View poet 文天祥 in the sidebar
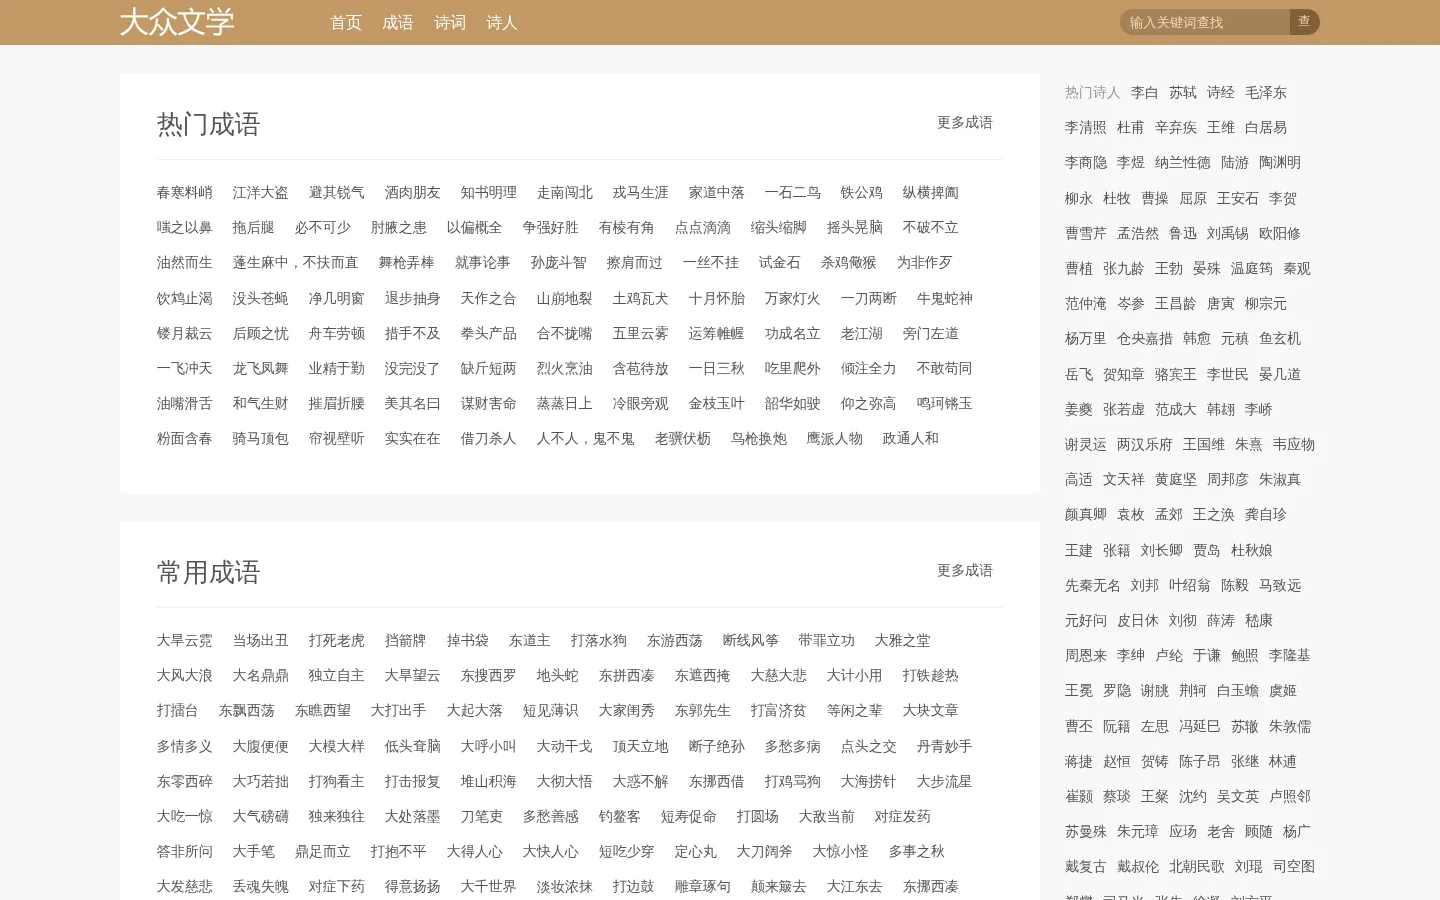This screenshot has height=900, width=1440. tap(1124, 479)
